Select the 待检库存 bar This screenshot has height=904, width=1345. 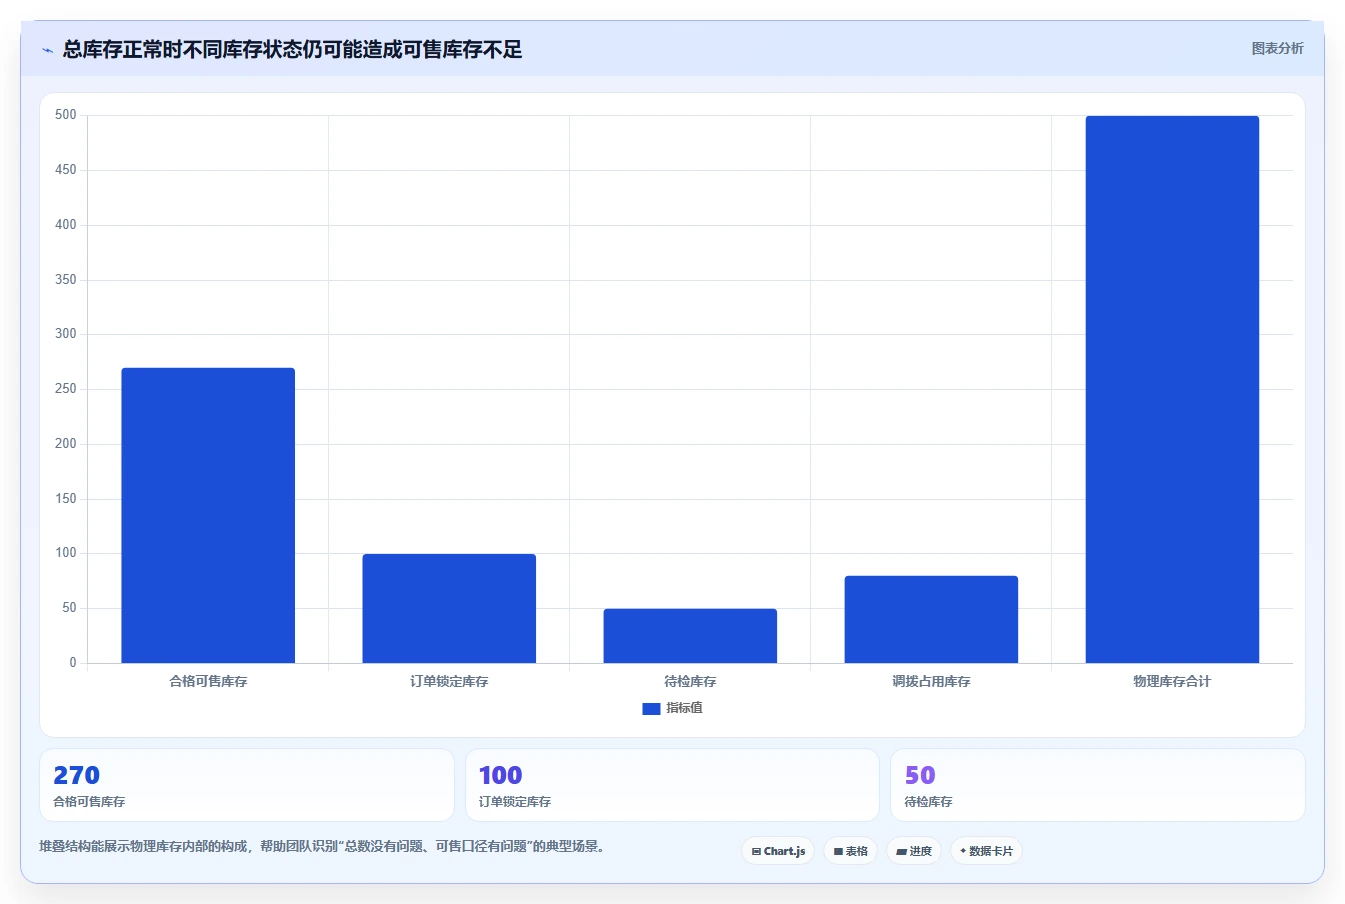(690, 636)
